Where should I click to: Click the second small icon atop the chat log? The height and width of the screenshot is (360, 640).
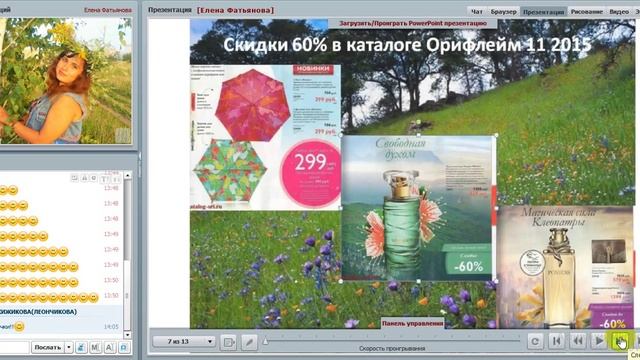[84, 178]
